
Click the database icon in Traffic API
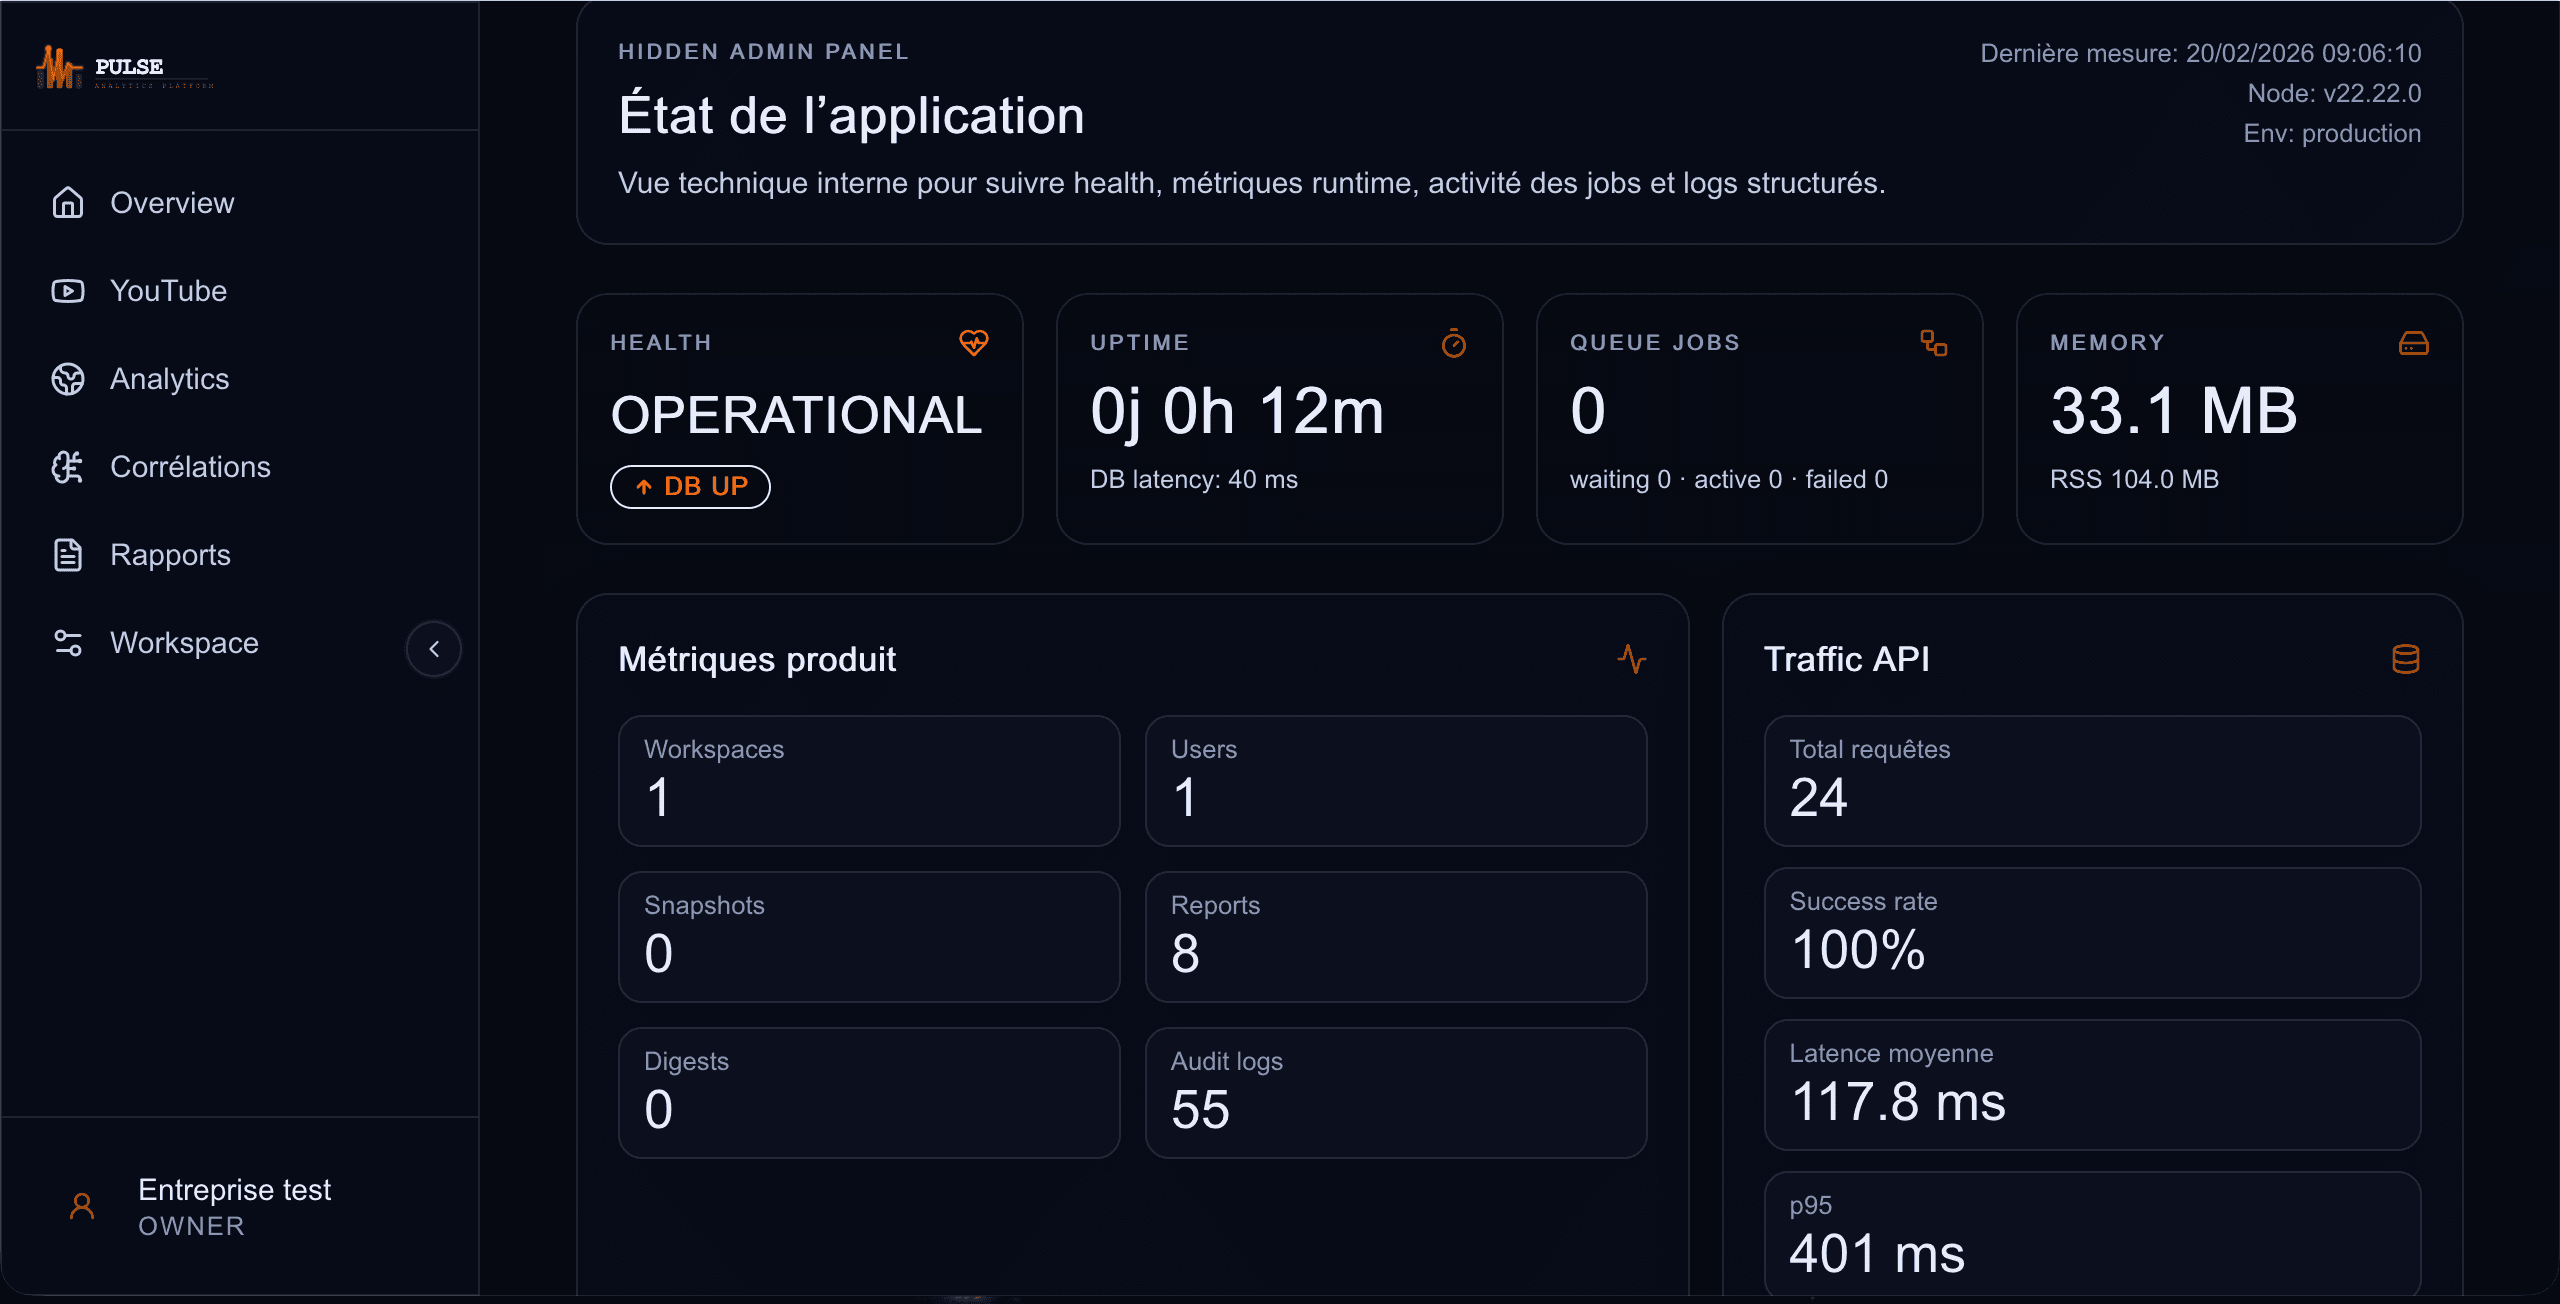coord(2405,659)
